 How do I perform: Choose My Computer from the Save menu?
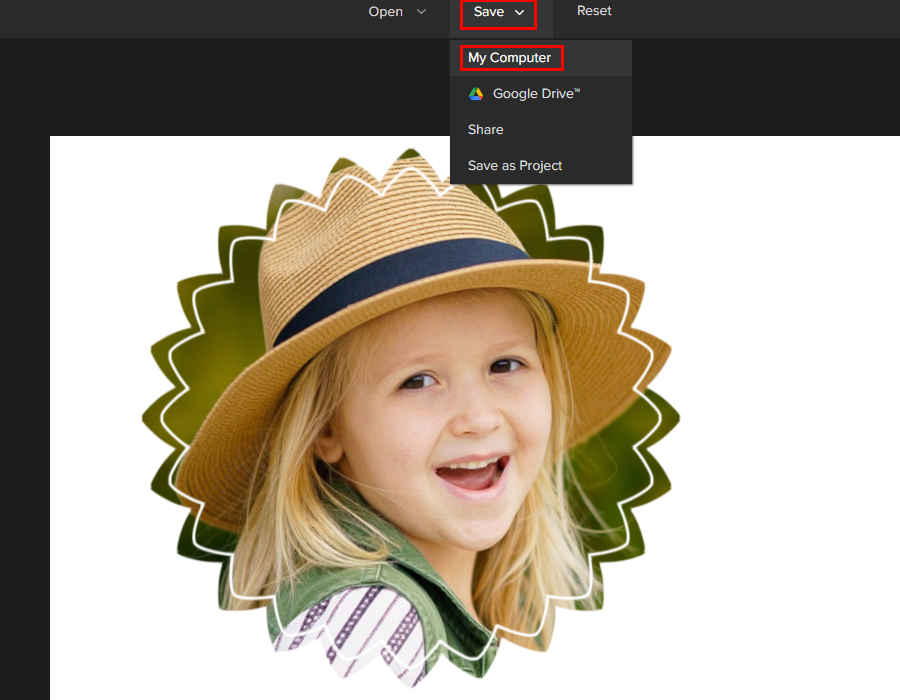510,58
